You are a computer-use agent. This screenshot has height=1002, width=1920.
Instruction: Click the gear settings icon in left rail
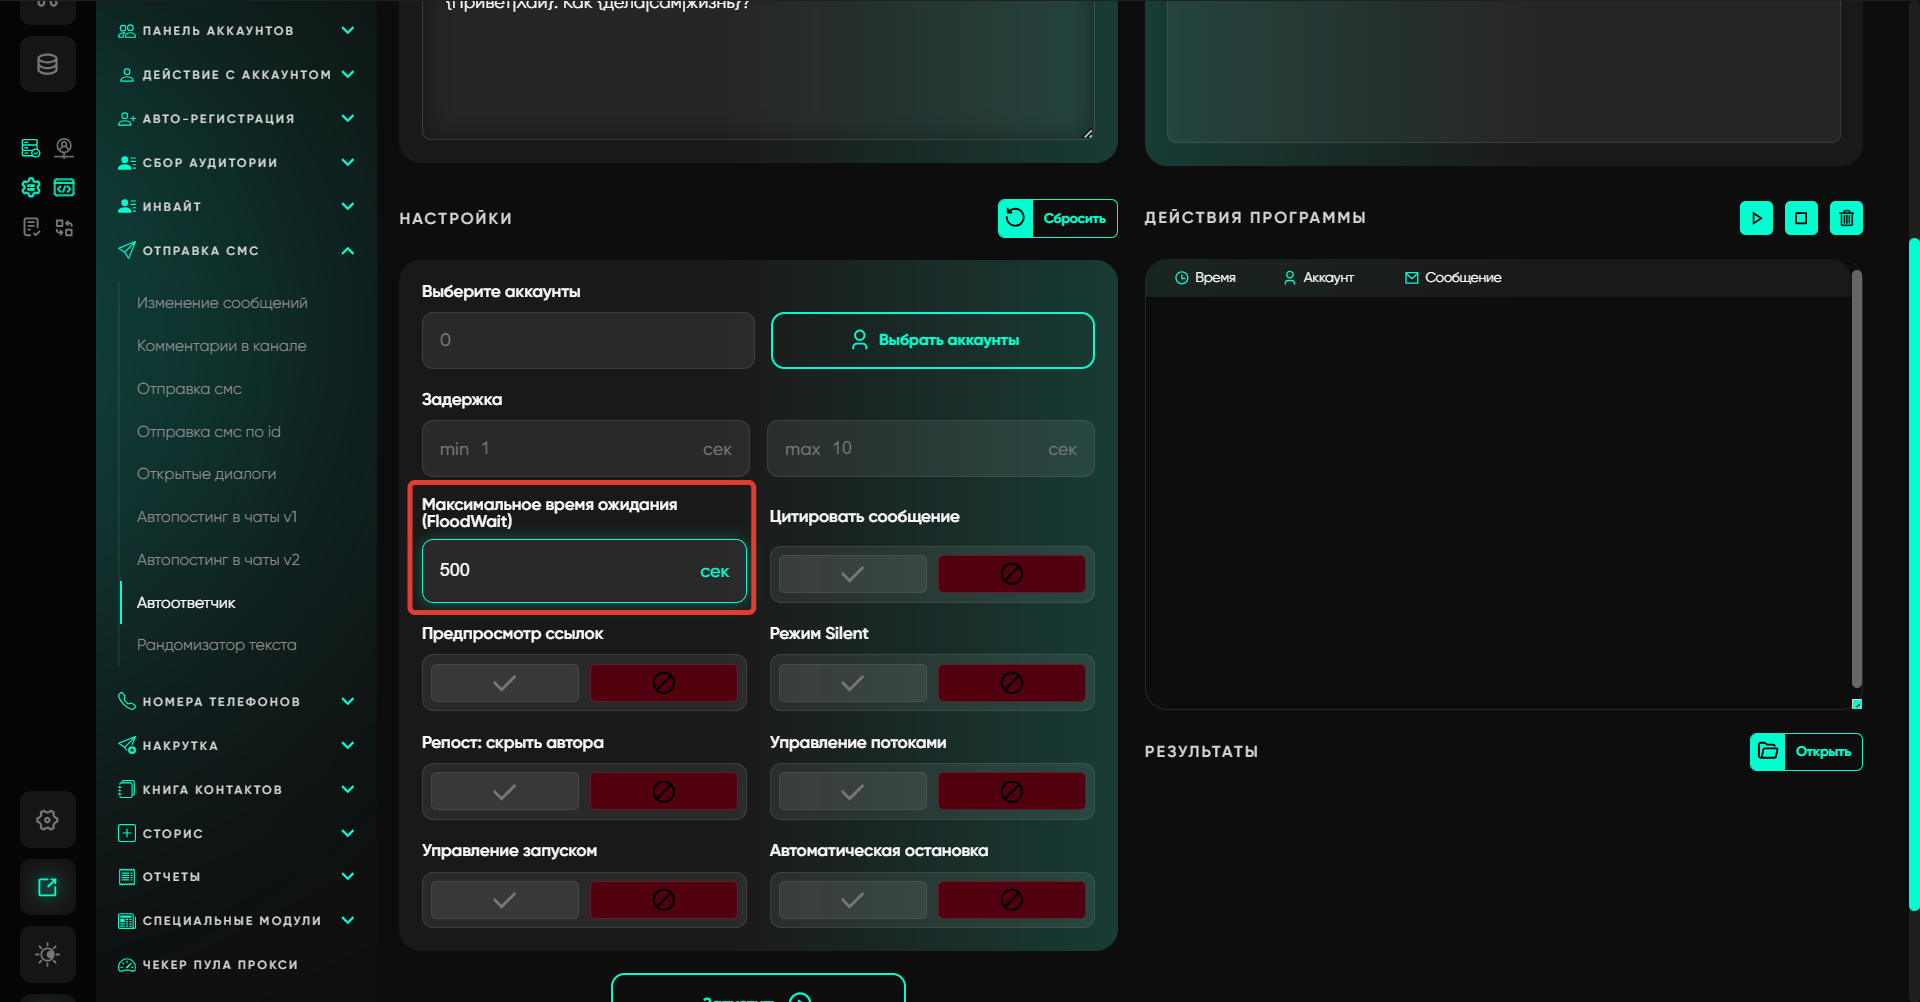click(x=47, y=820)
